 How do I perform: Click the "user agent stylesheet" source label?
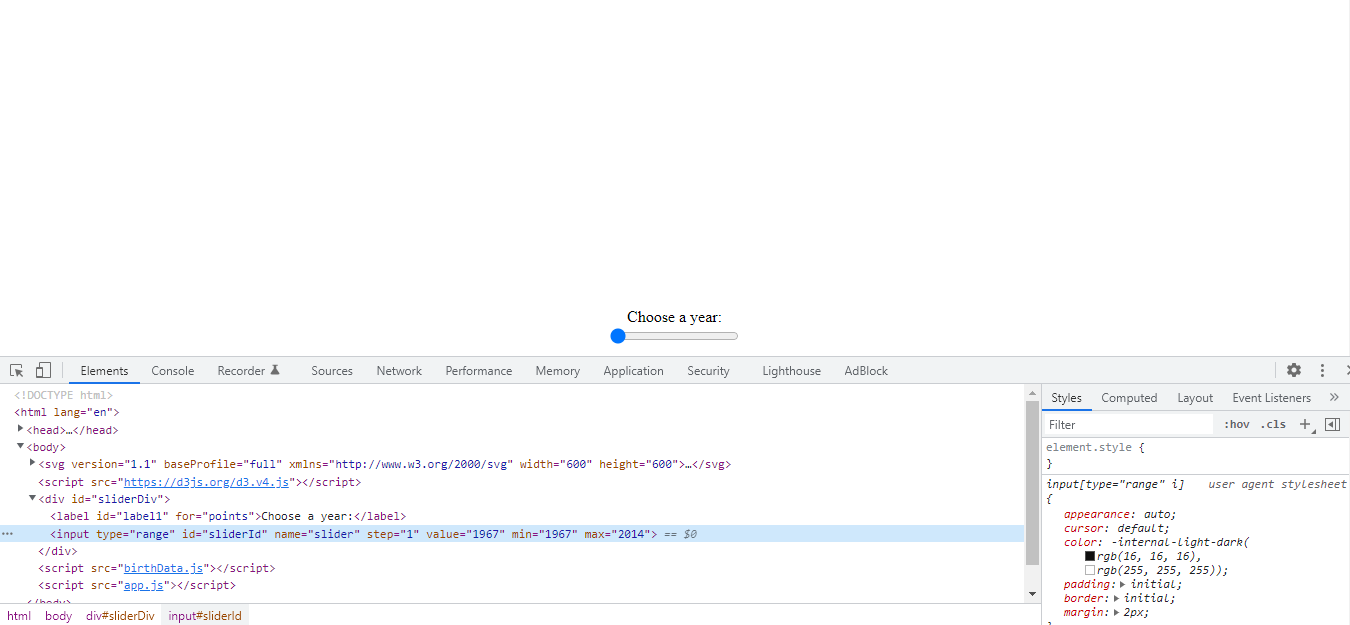1277,484
